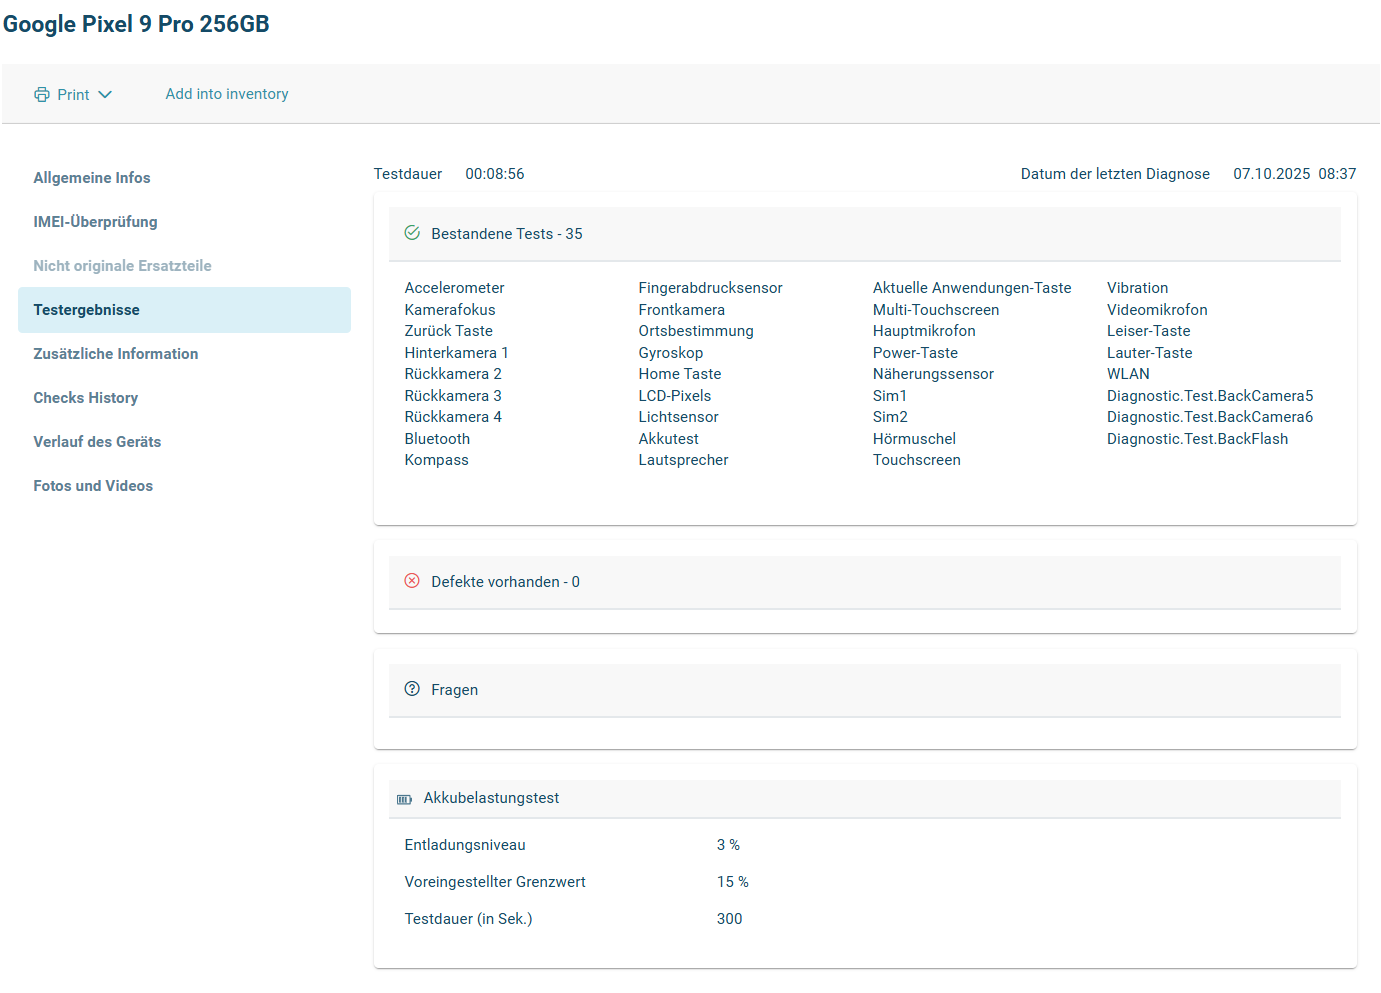Click the green checkmark passed-tests icon
This screenshot has height=993, width=1381.
(412, 233)
